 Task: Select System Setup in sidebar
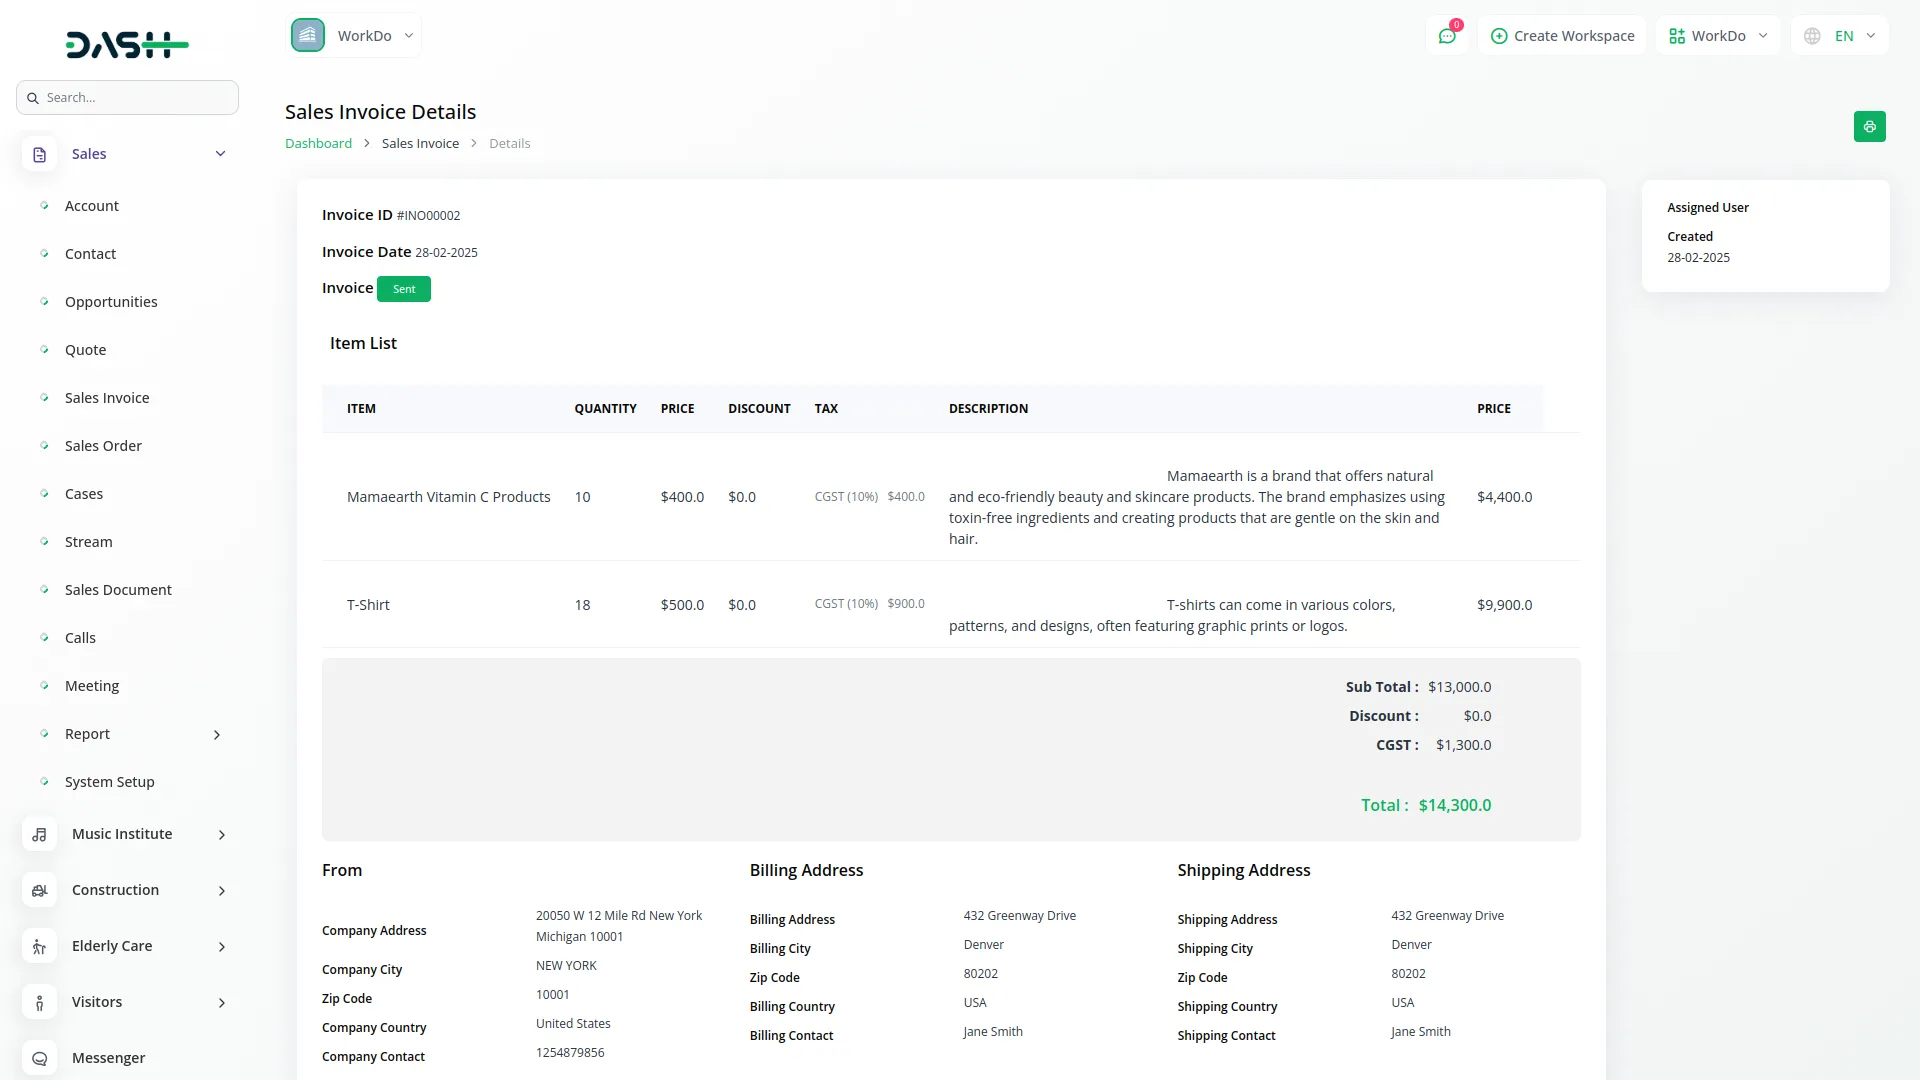pyautogui.click(x=110, y=782)
